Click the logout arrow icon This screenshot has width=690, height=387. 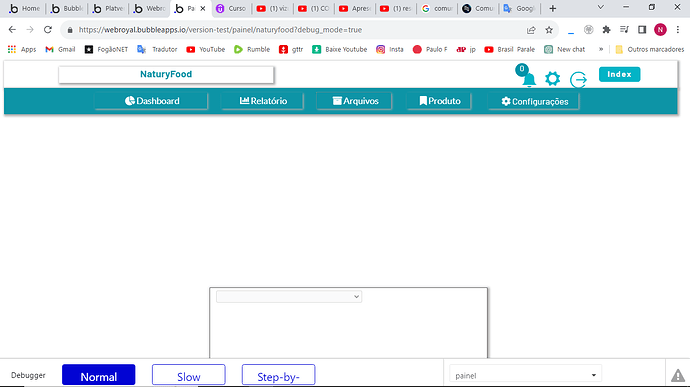578,80
